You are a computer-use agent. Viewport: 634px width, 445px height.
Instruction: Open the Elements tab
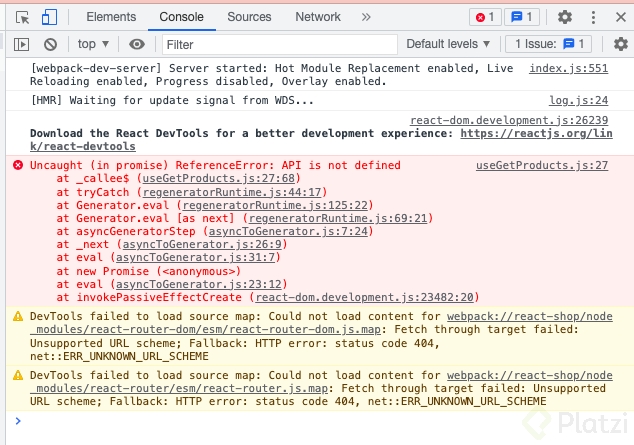point(111,17)
